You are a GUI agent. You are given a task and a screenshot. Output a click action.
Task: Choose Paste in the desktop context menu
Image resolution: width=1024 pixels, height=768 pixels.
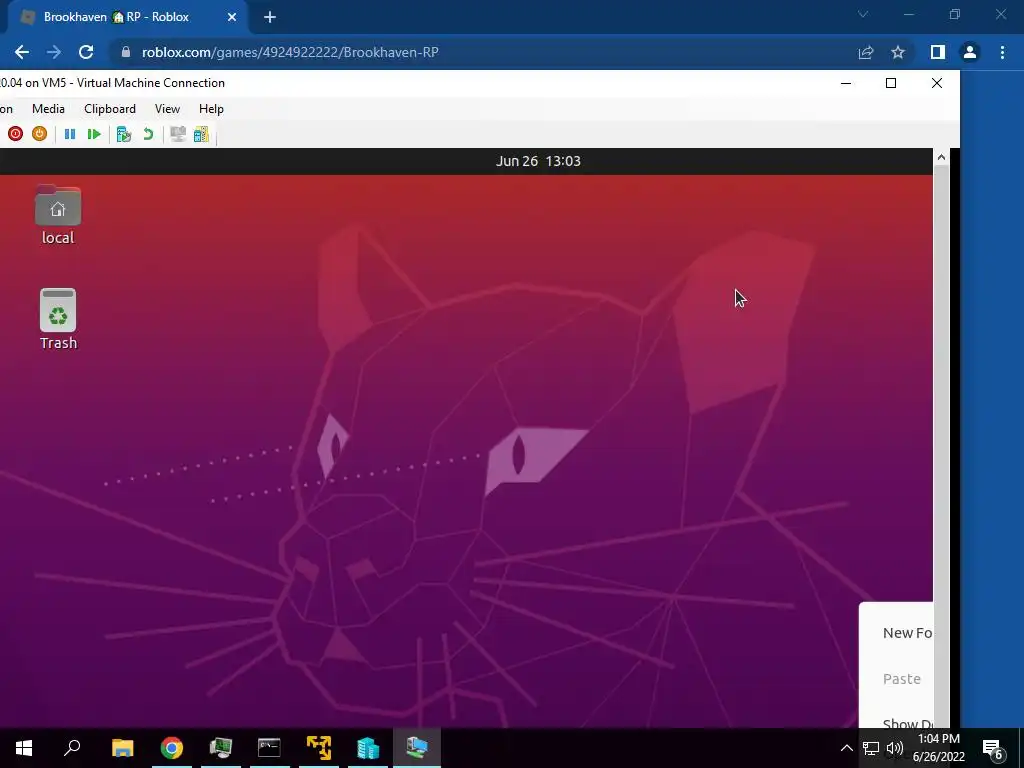tap(902, 679)
